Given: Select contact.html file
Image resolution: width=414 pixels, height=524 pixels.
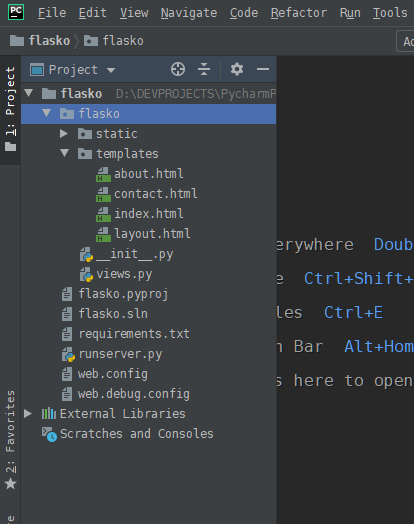Looking at the screenshot, I should [149, 194].
